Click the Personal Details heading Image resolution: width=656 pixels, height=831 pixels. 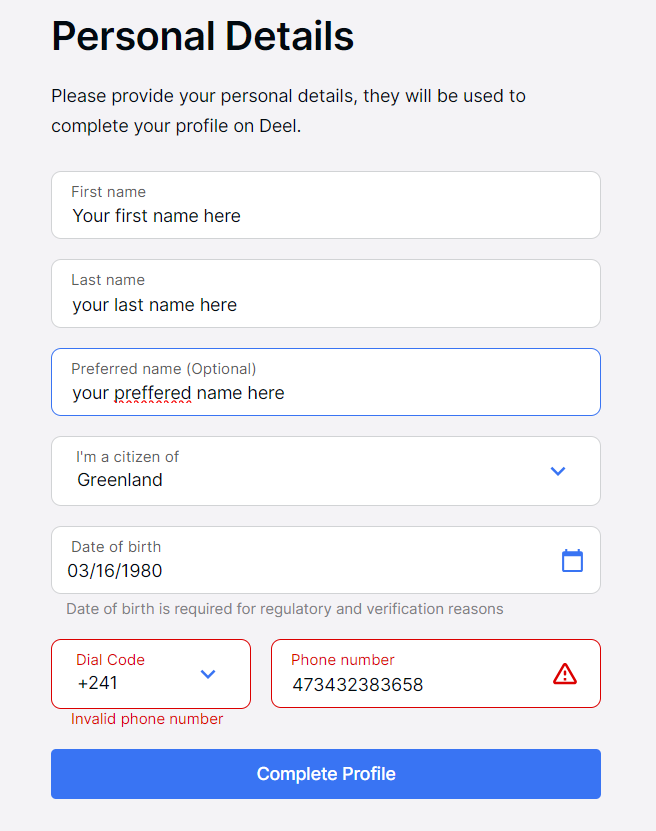[x=203, y=37]
